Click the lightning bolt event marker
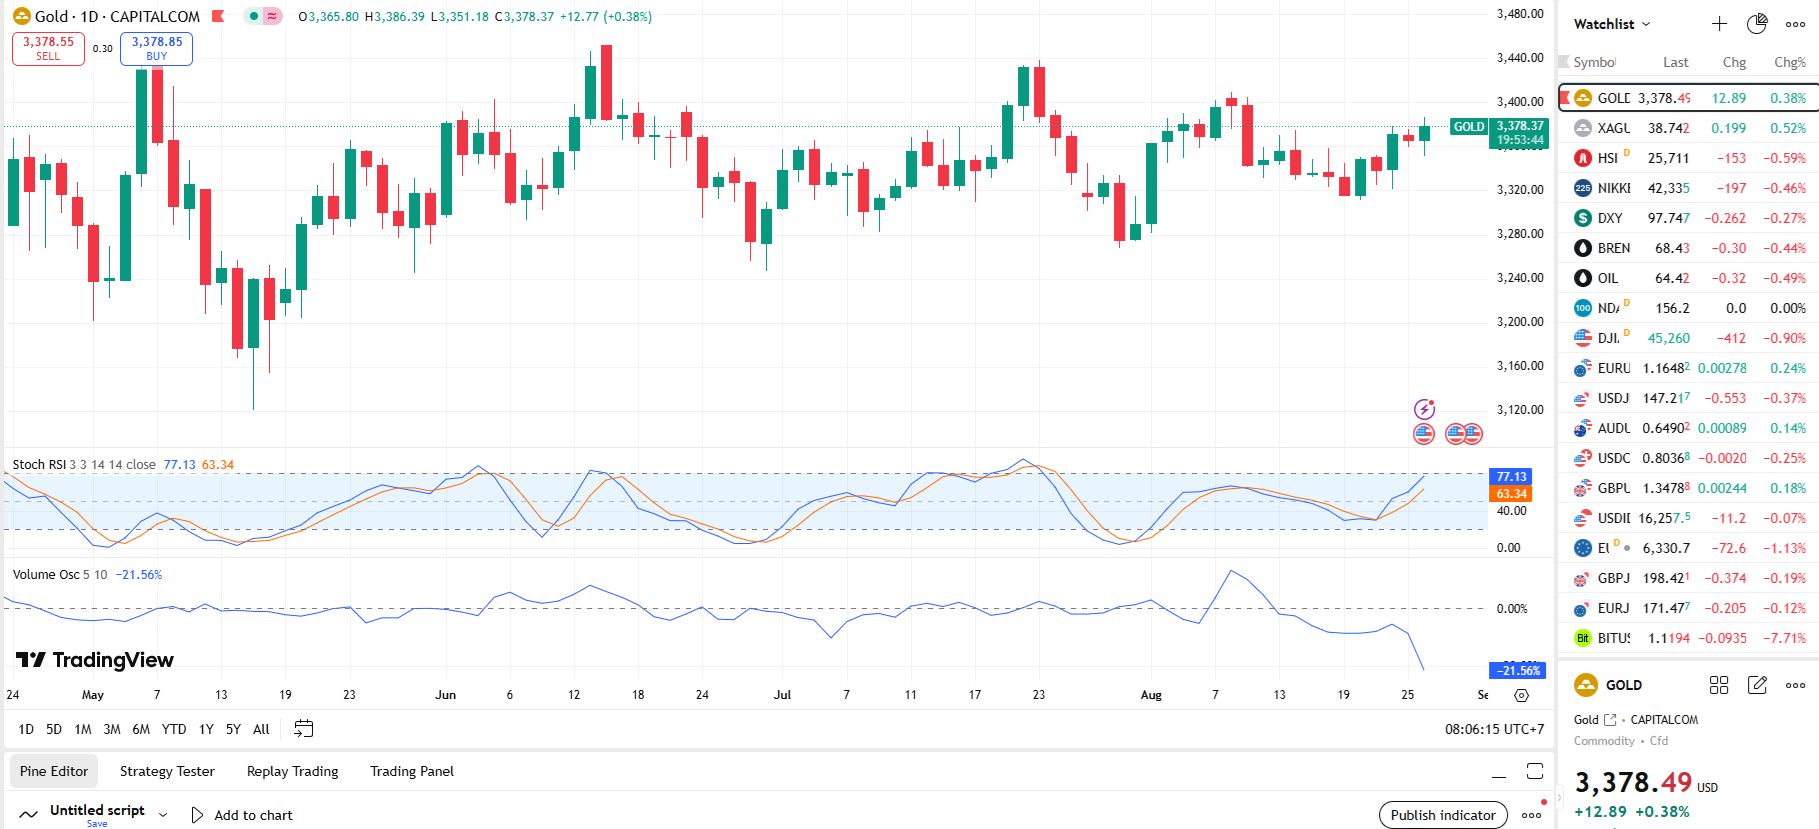 [1424, 409]
